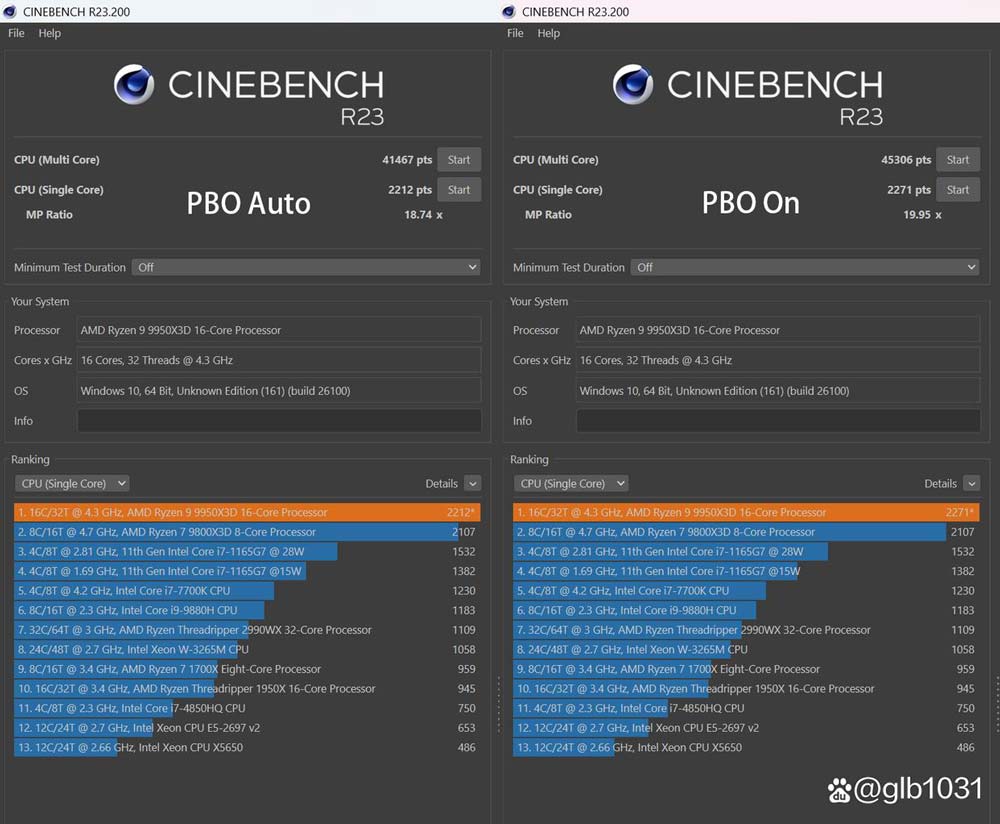Click the Cinebench sphere logo in left window

point(134,84)
